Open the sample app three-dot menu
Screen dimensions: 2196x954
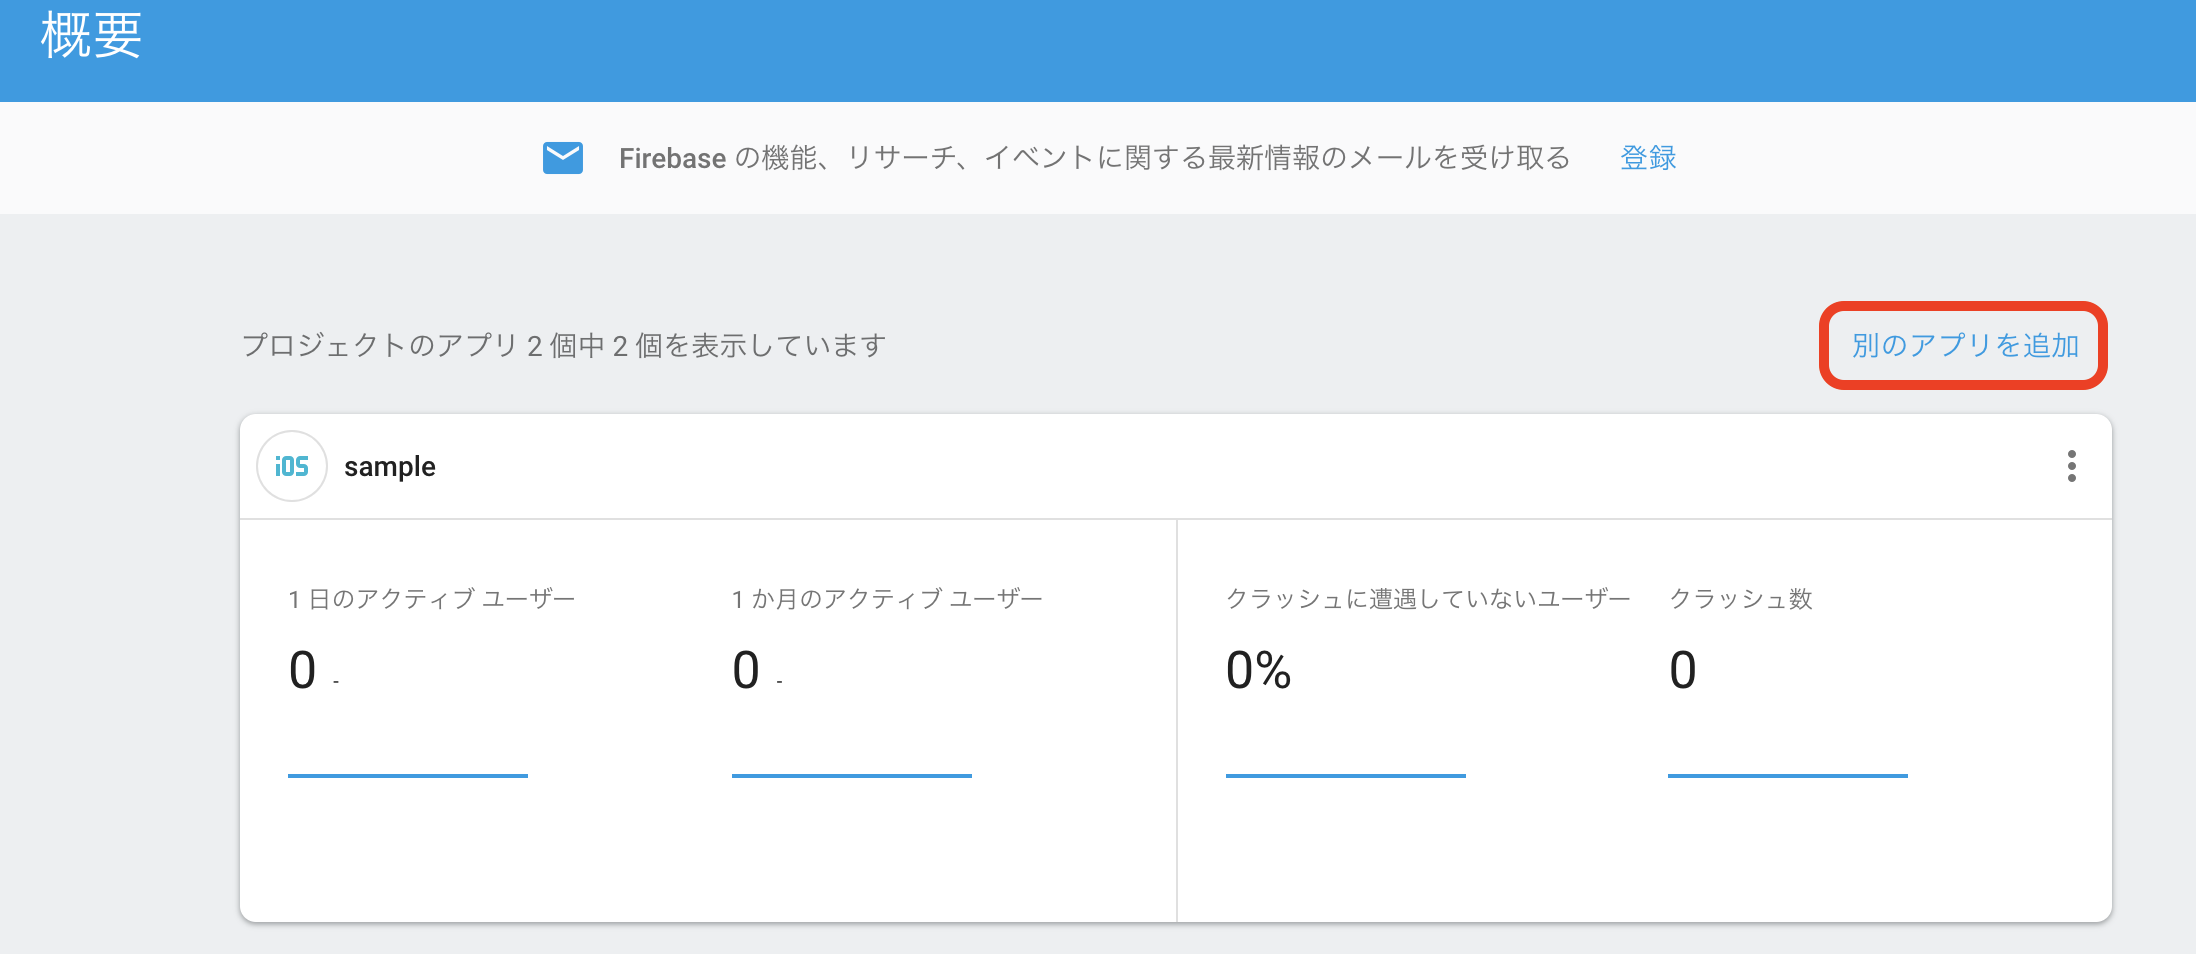point(2071,466)
